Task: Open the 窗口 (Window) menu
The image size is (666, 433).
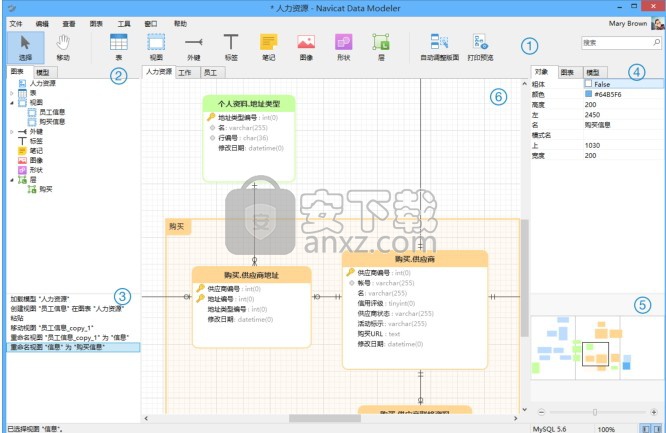Action: pos(151,24)
